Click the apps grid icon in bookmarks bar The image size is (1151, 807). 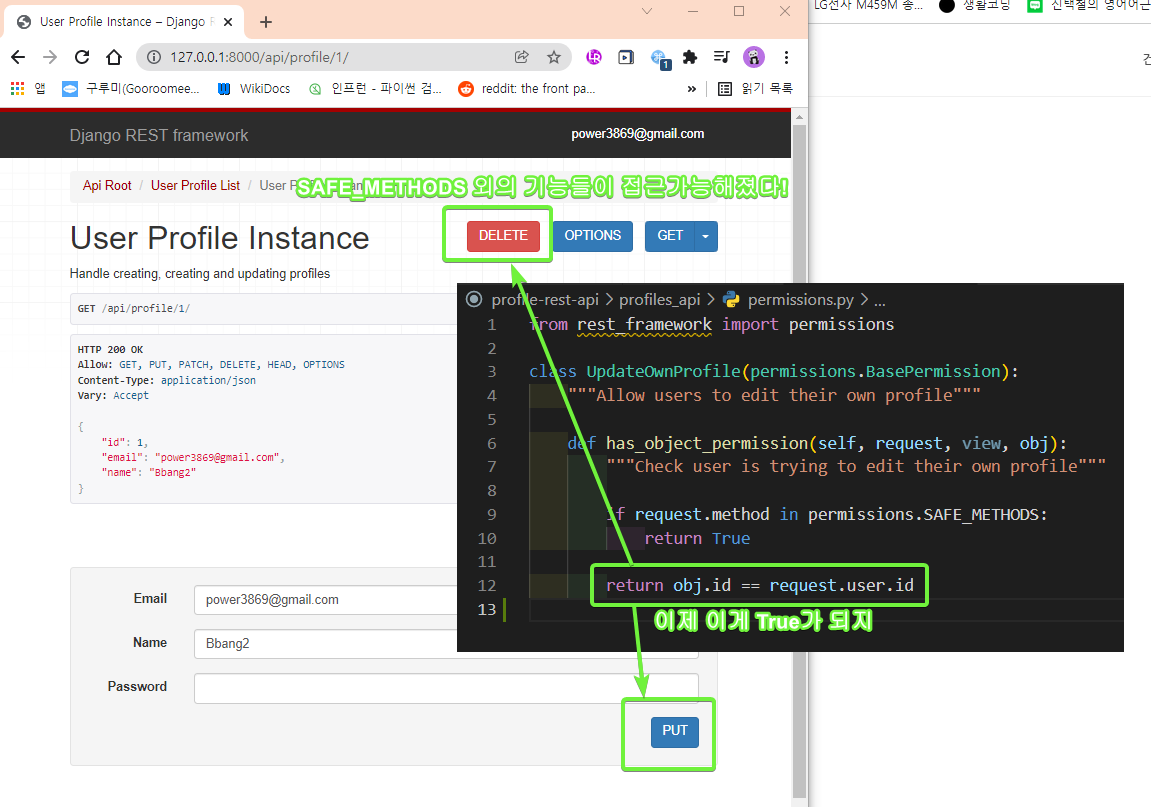click(x=16, y=88)
